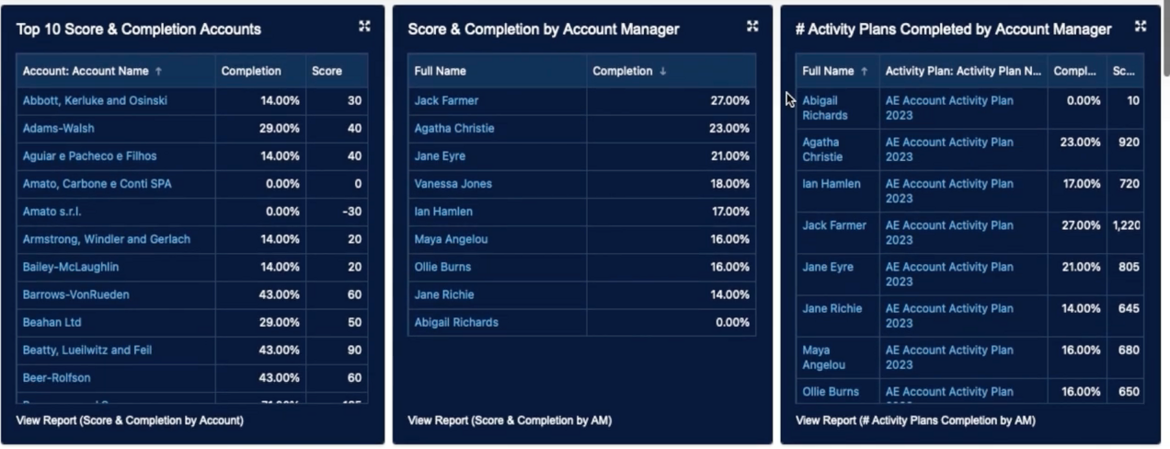Screen dimensions: 1170x449
Task: Open the Beahan Ltd account
Action: point(52,322)
